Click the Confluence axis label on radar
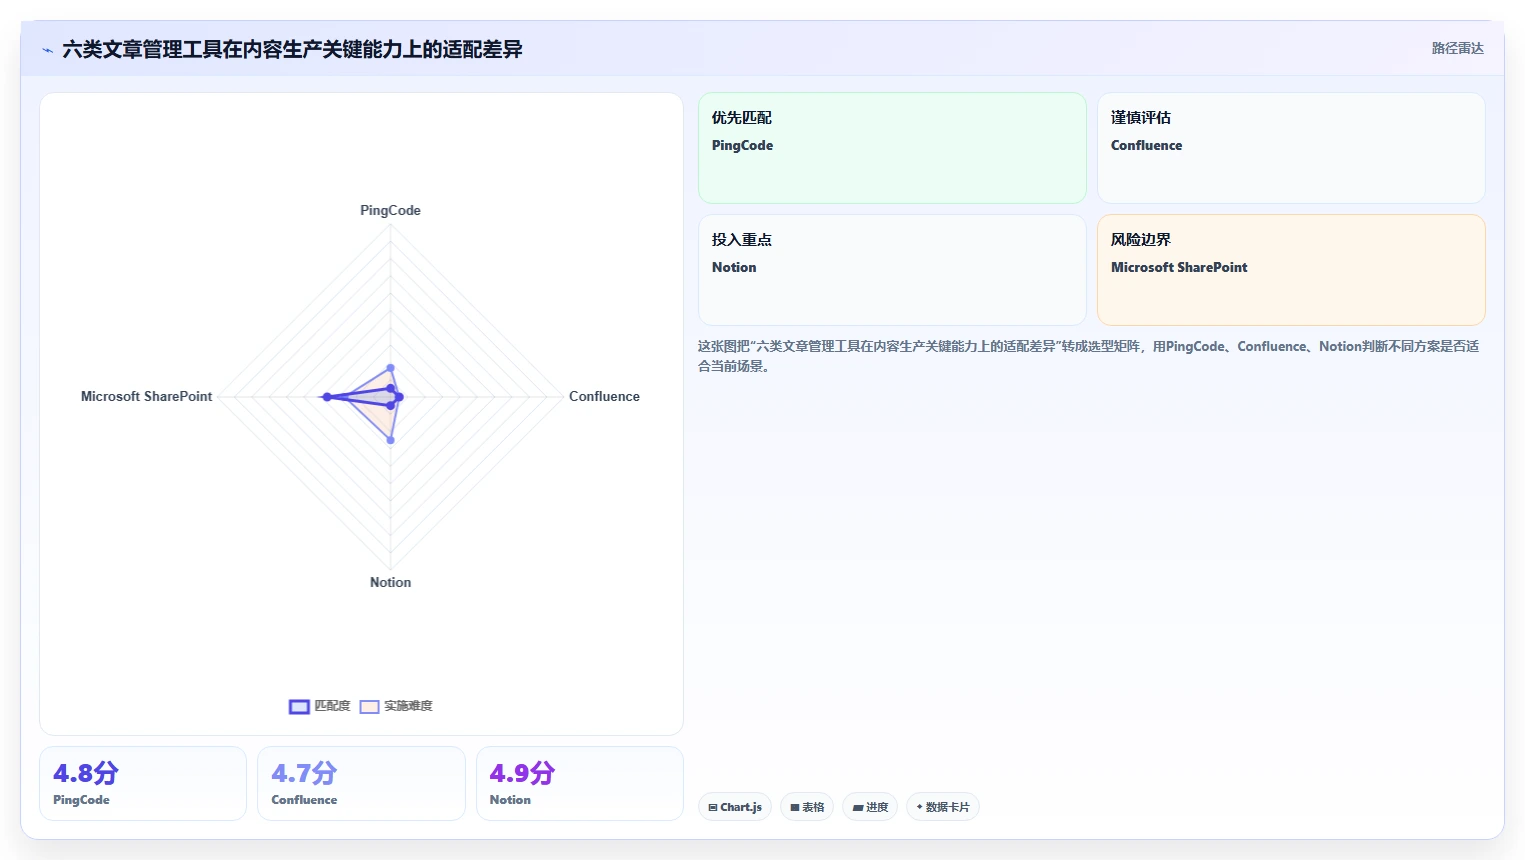1525x860 pixels. [x=604, y=396]
